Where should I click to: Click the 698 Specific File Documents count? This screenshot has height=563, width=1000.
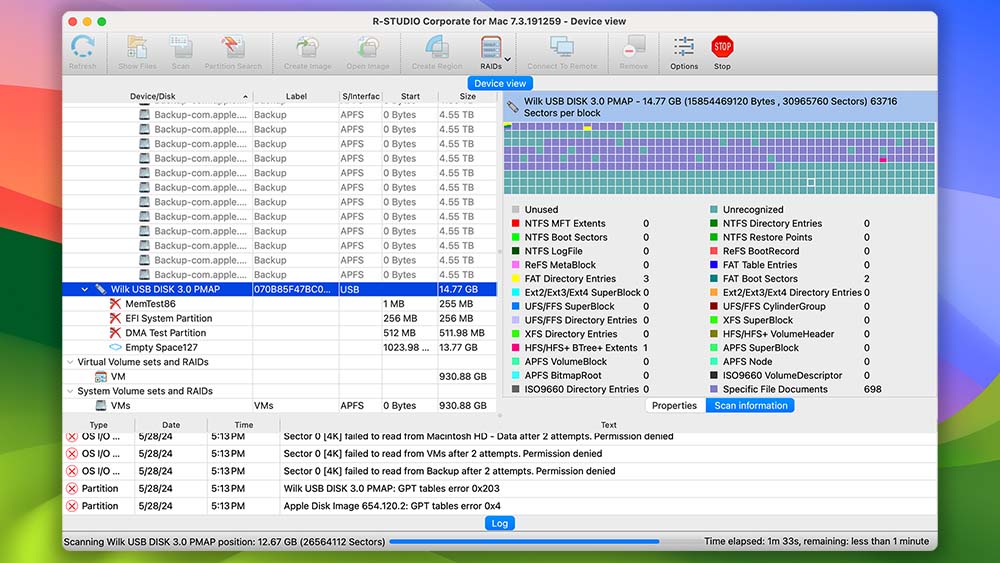tap(872, 390)
